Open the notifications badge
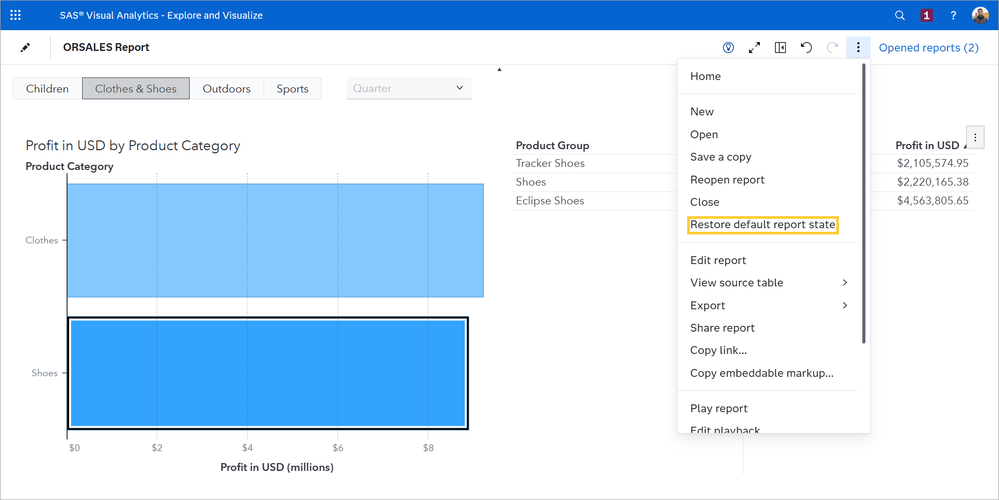The image size is (999, 500). click(x=926, y=15)
